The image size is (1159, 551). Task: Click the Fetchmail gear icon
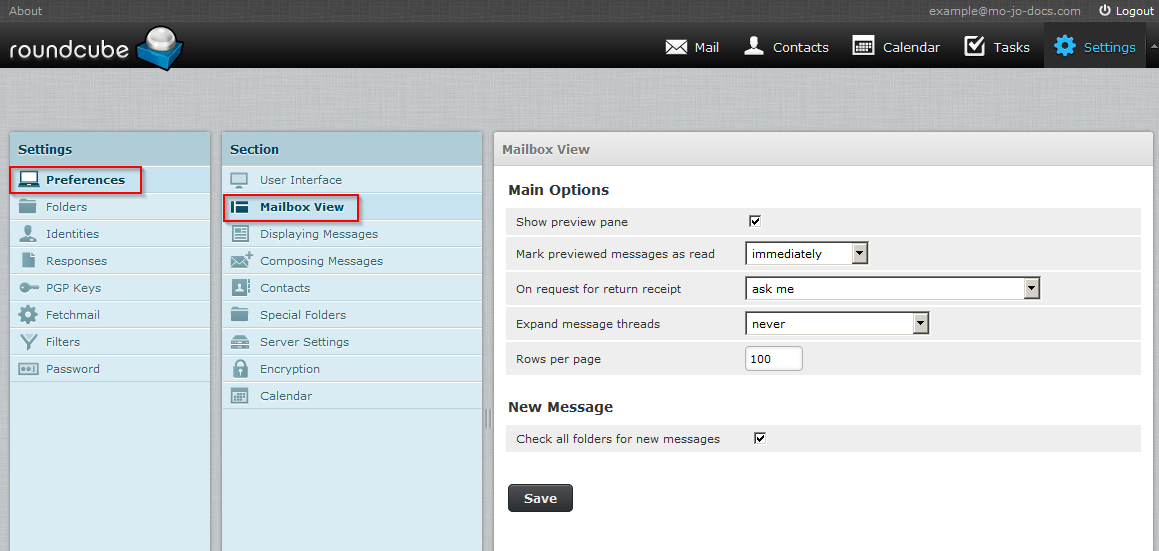[x=29, y=315]
